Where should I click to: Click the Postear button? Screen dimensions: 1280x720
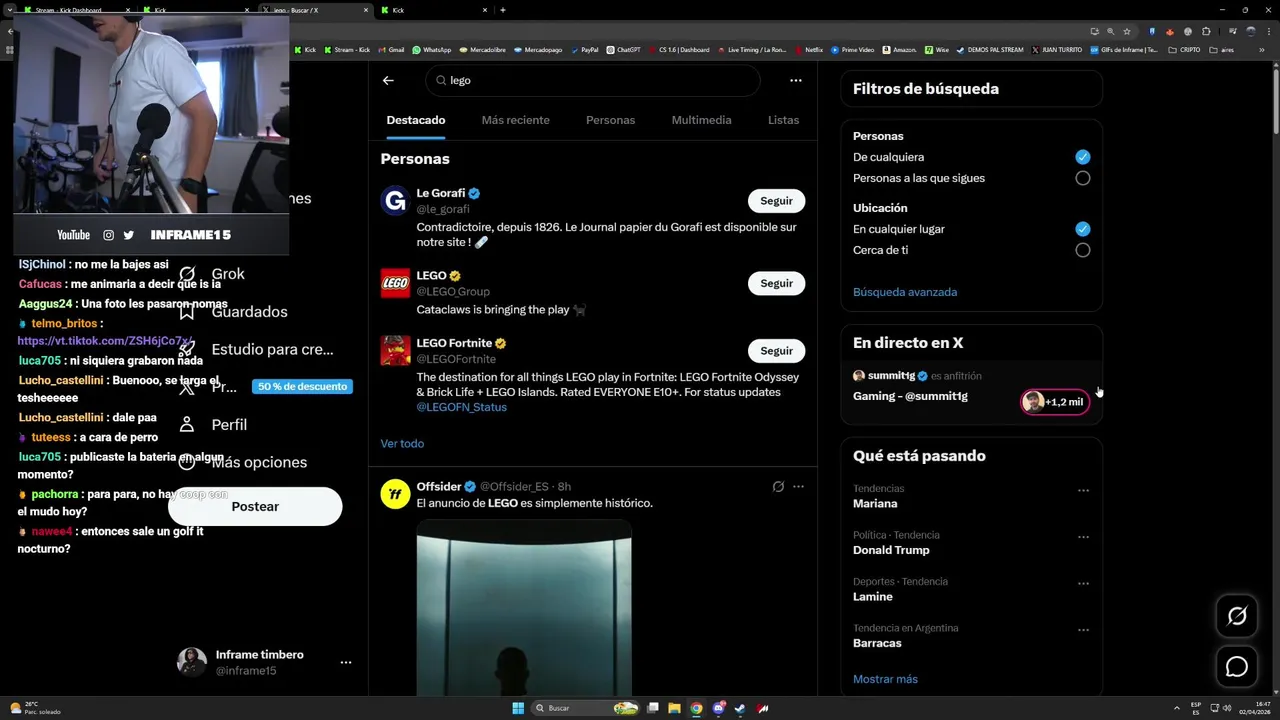coord(255,506)
